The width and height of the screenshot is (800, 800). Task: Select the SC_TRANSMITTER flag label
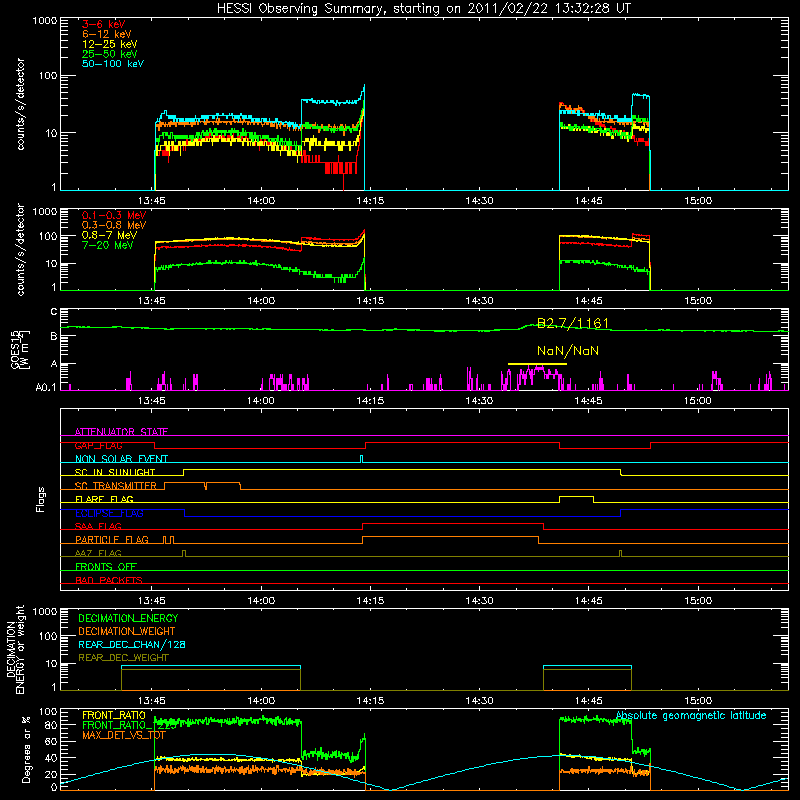pos(116,486)
